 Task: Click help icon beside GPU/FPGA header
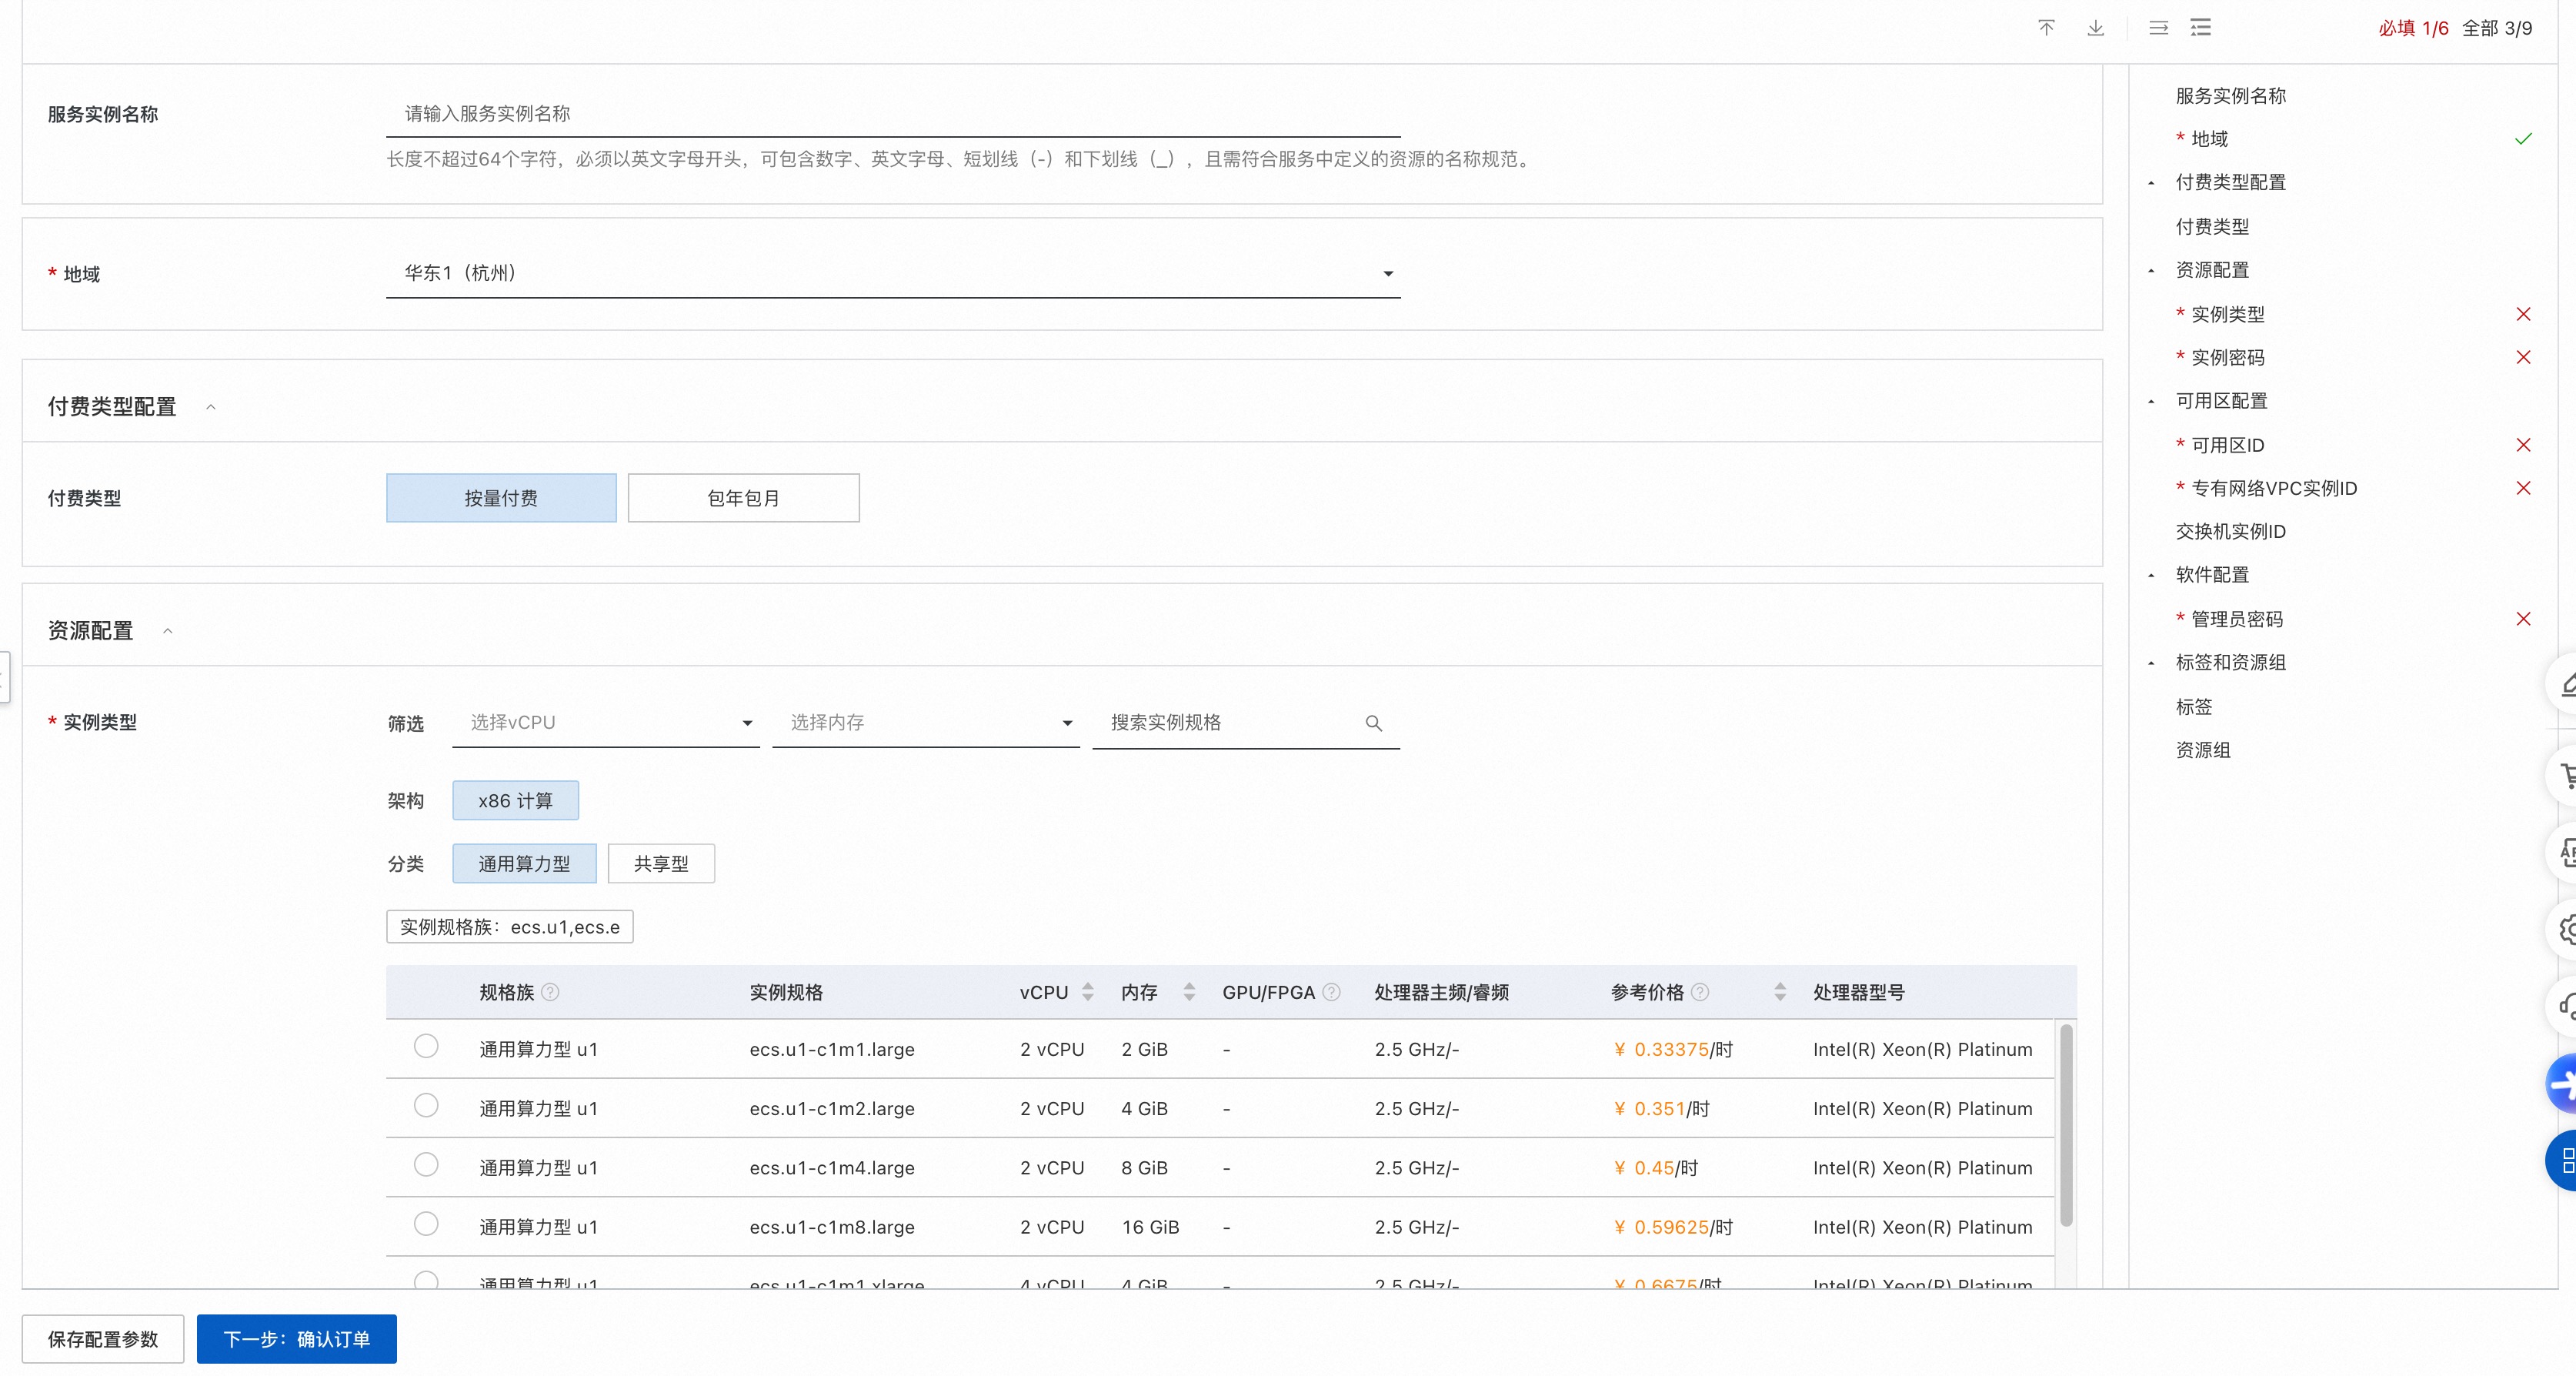coord(1331,992)
